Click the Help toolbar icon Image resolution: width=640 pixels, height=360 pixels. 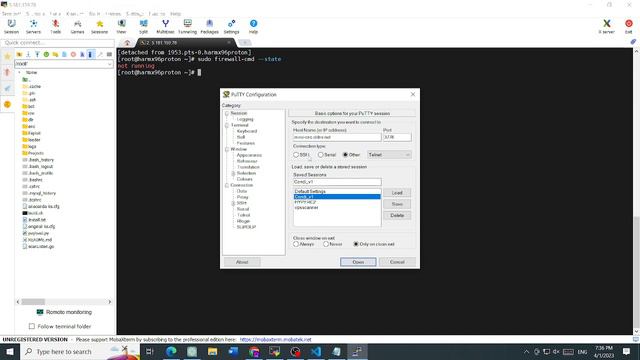(x=253, y=27)
